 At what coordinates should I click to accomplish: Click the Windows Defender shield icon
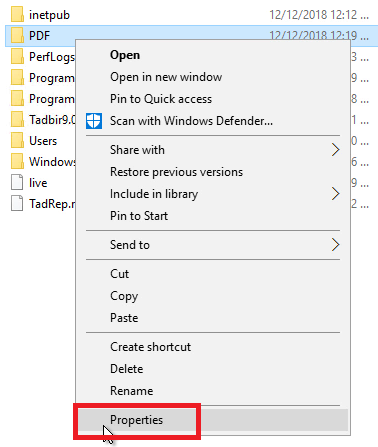tap(94, 121)
